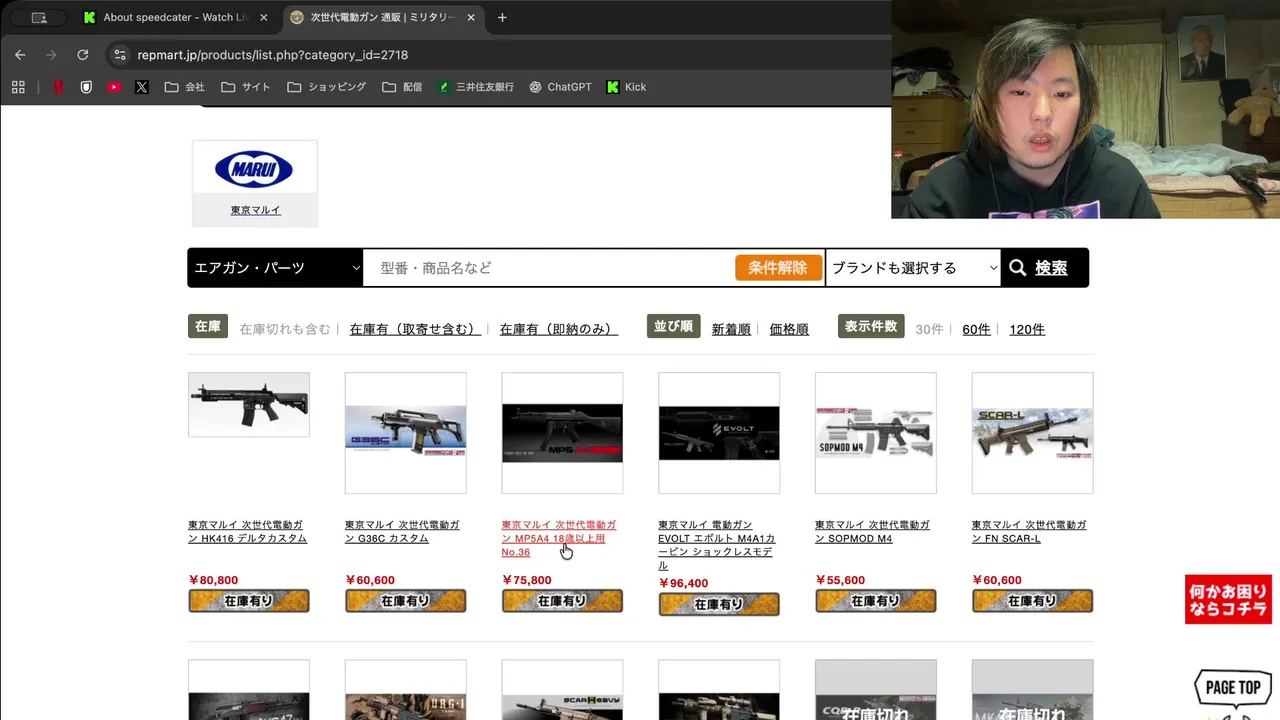This screenshot has height=720, width=1280.
Task: Click the 東京マルイ MARUI brand logo
Action: (x=254, y=170)
